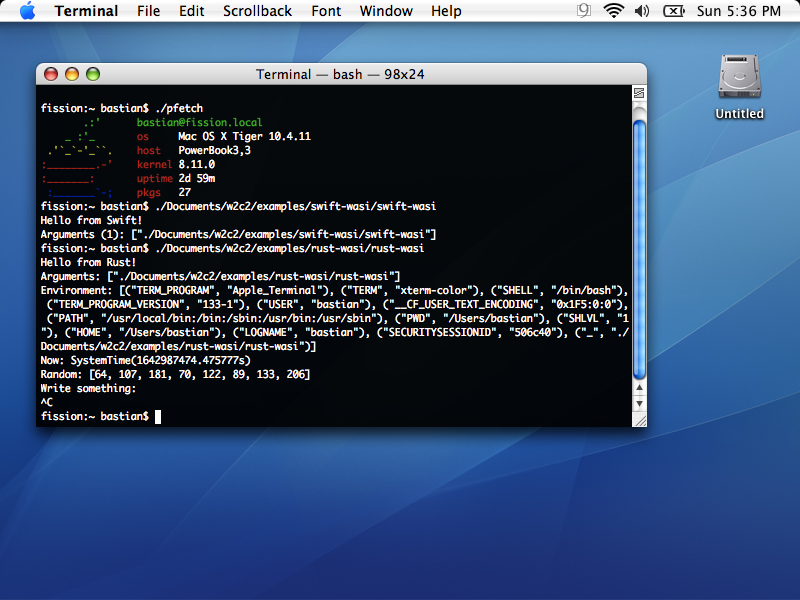Open the Terminal application menu
Viewport: 800px width, 600px height.
(x=86, y=11)
